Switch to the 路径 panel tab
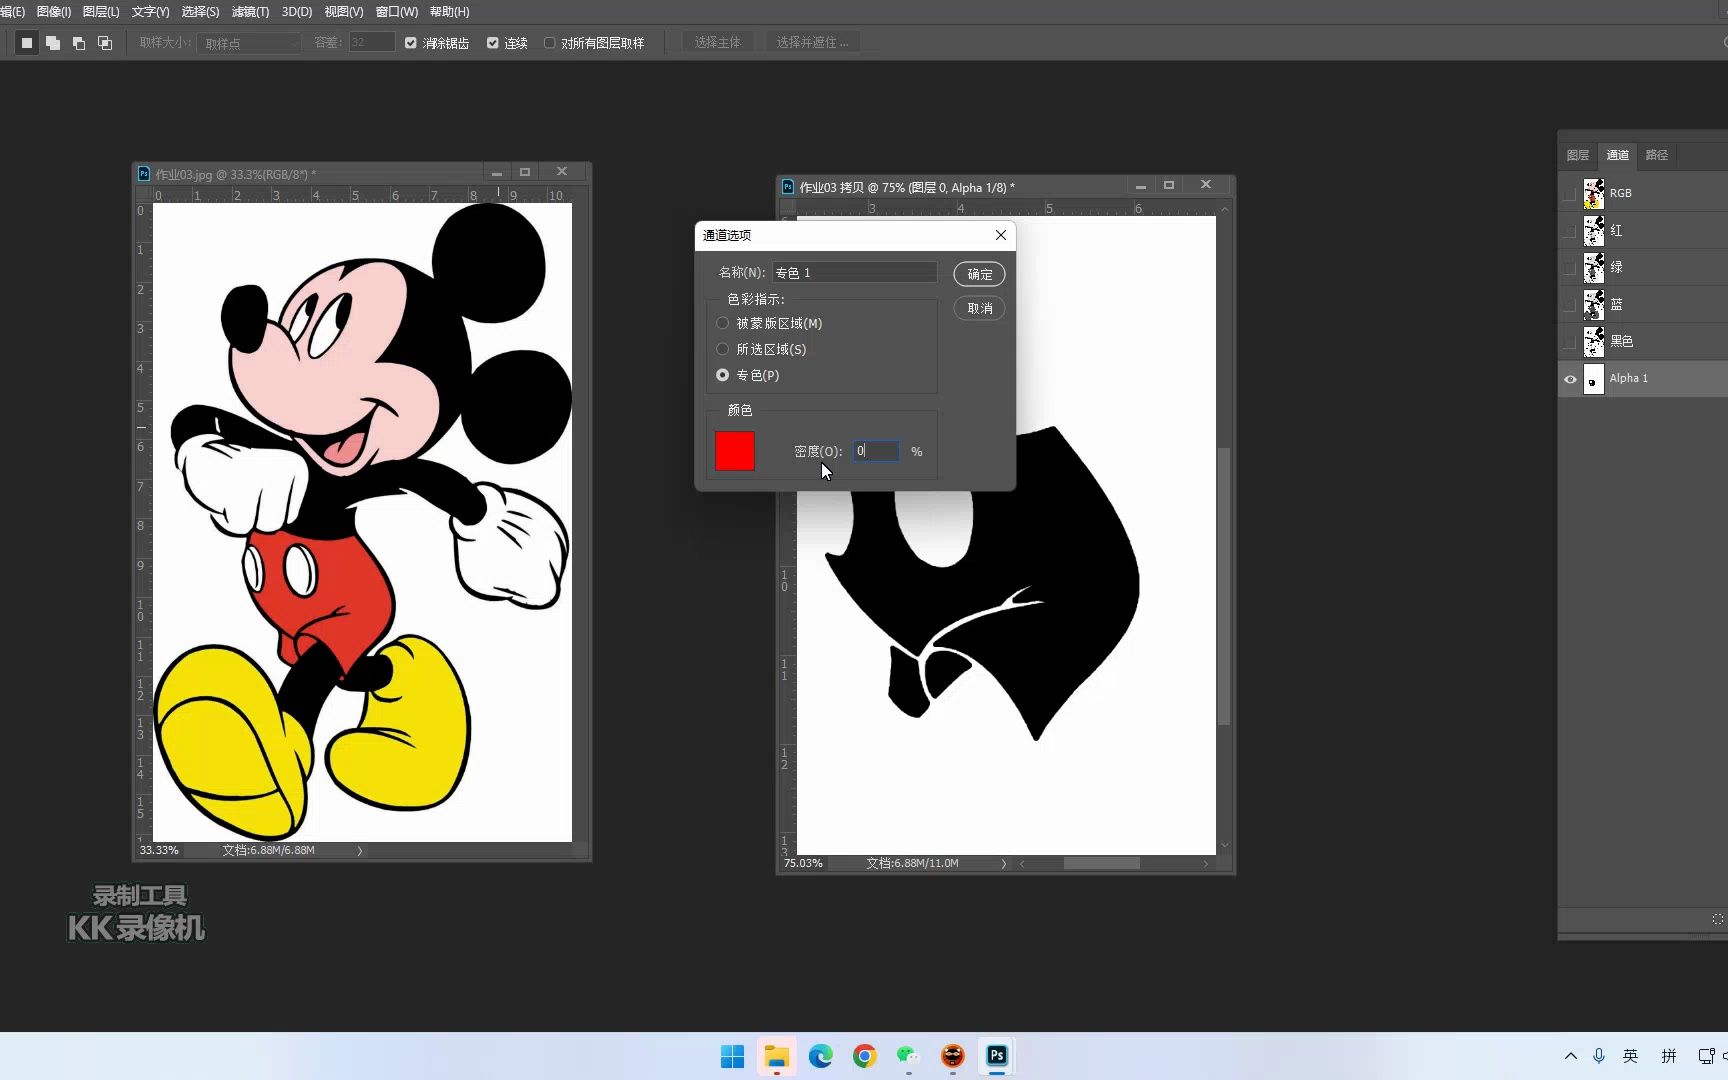Image resolution: width=1728 pixels, height=1080 pixels. pos(1657,155)
